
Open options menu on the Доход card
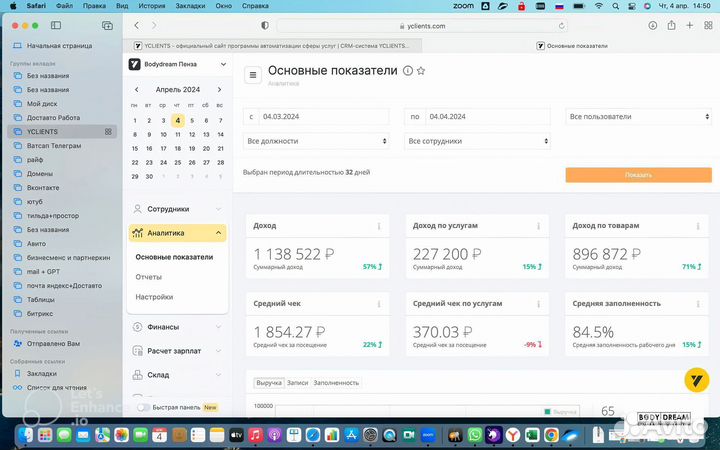[x=379, y=226]
